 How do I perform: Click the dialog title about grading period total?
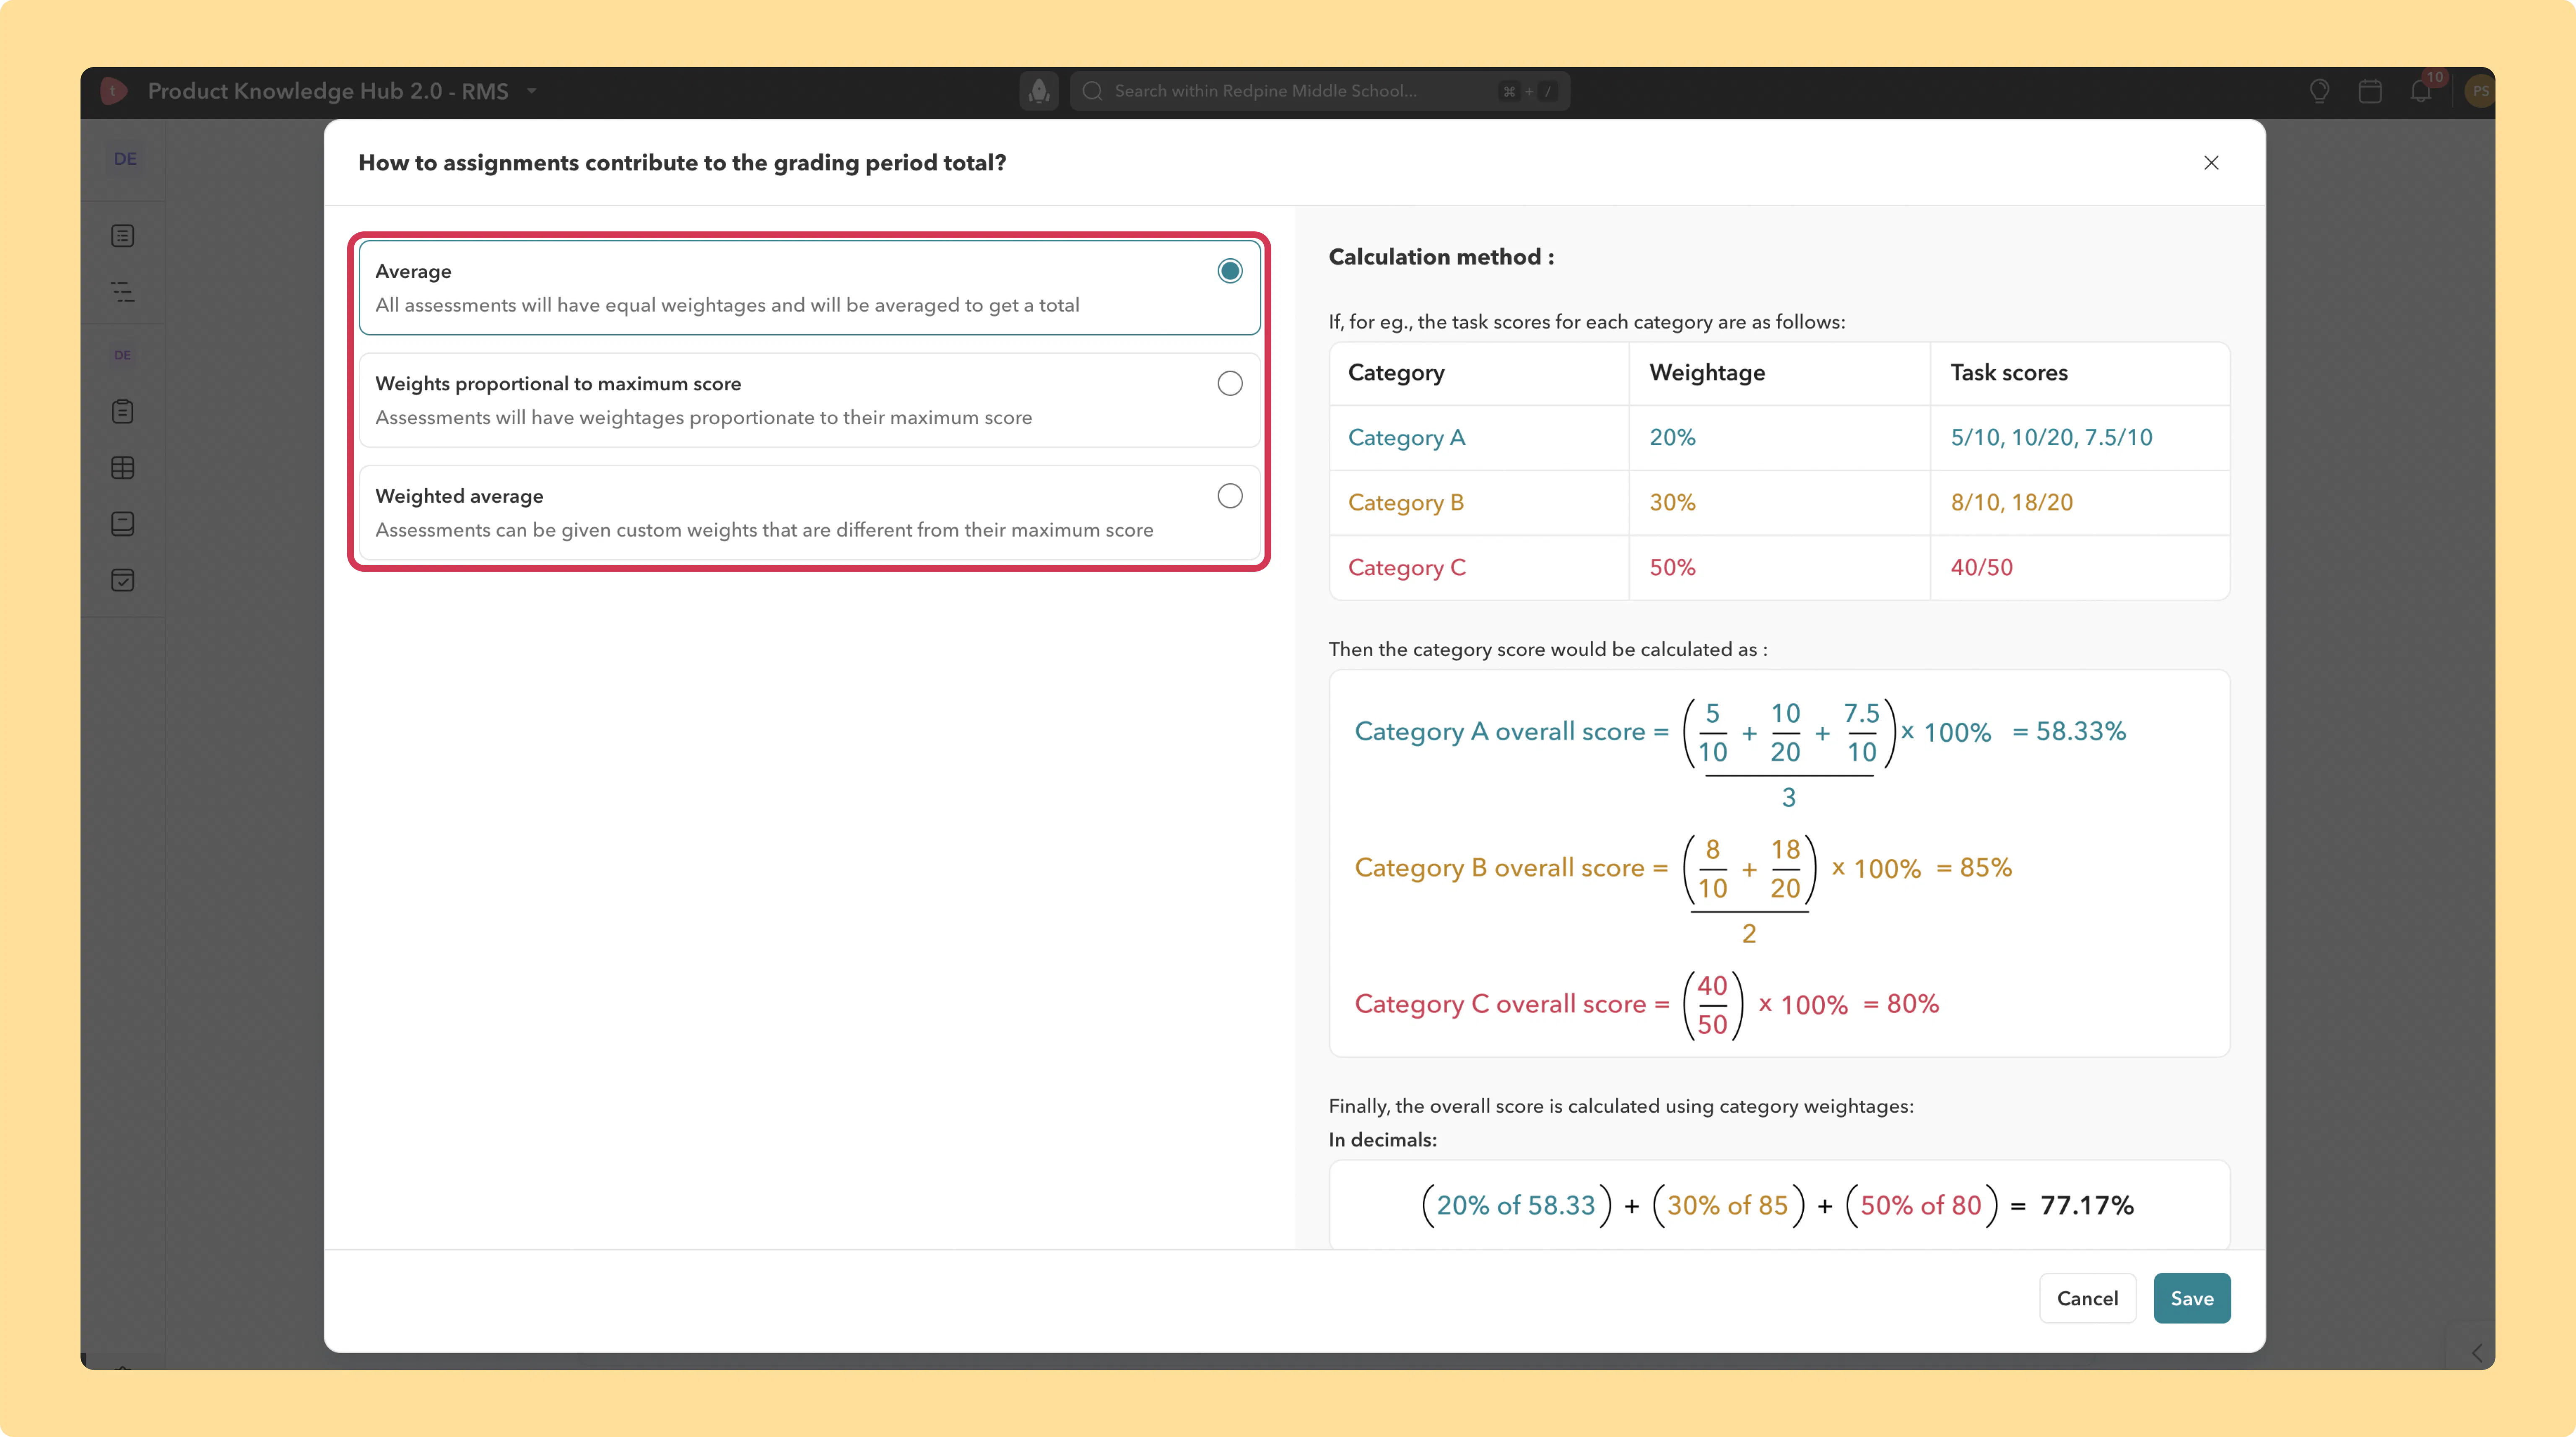[682, 163]
